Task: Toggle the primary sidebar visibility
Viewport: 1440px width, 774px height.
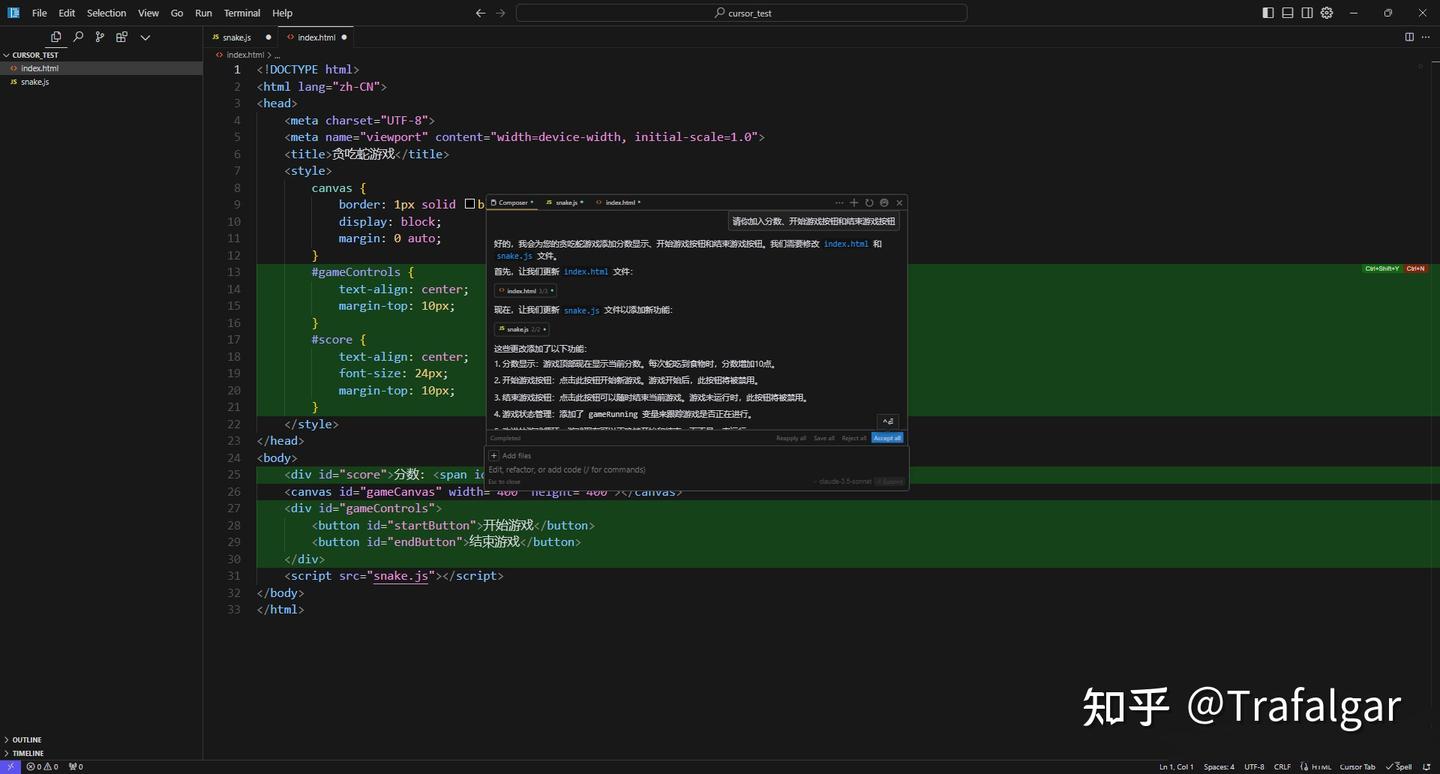Action: click(x=1268, y=13)
